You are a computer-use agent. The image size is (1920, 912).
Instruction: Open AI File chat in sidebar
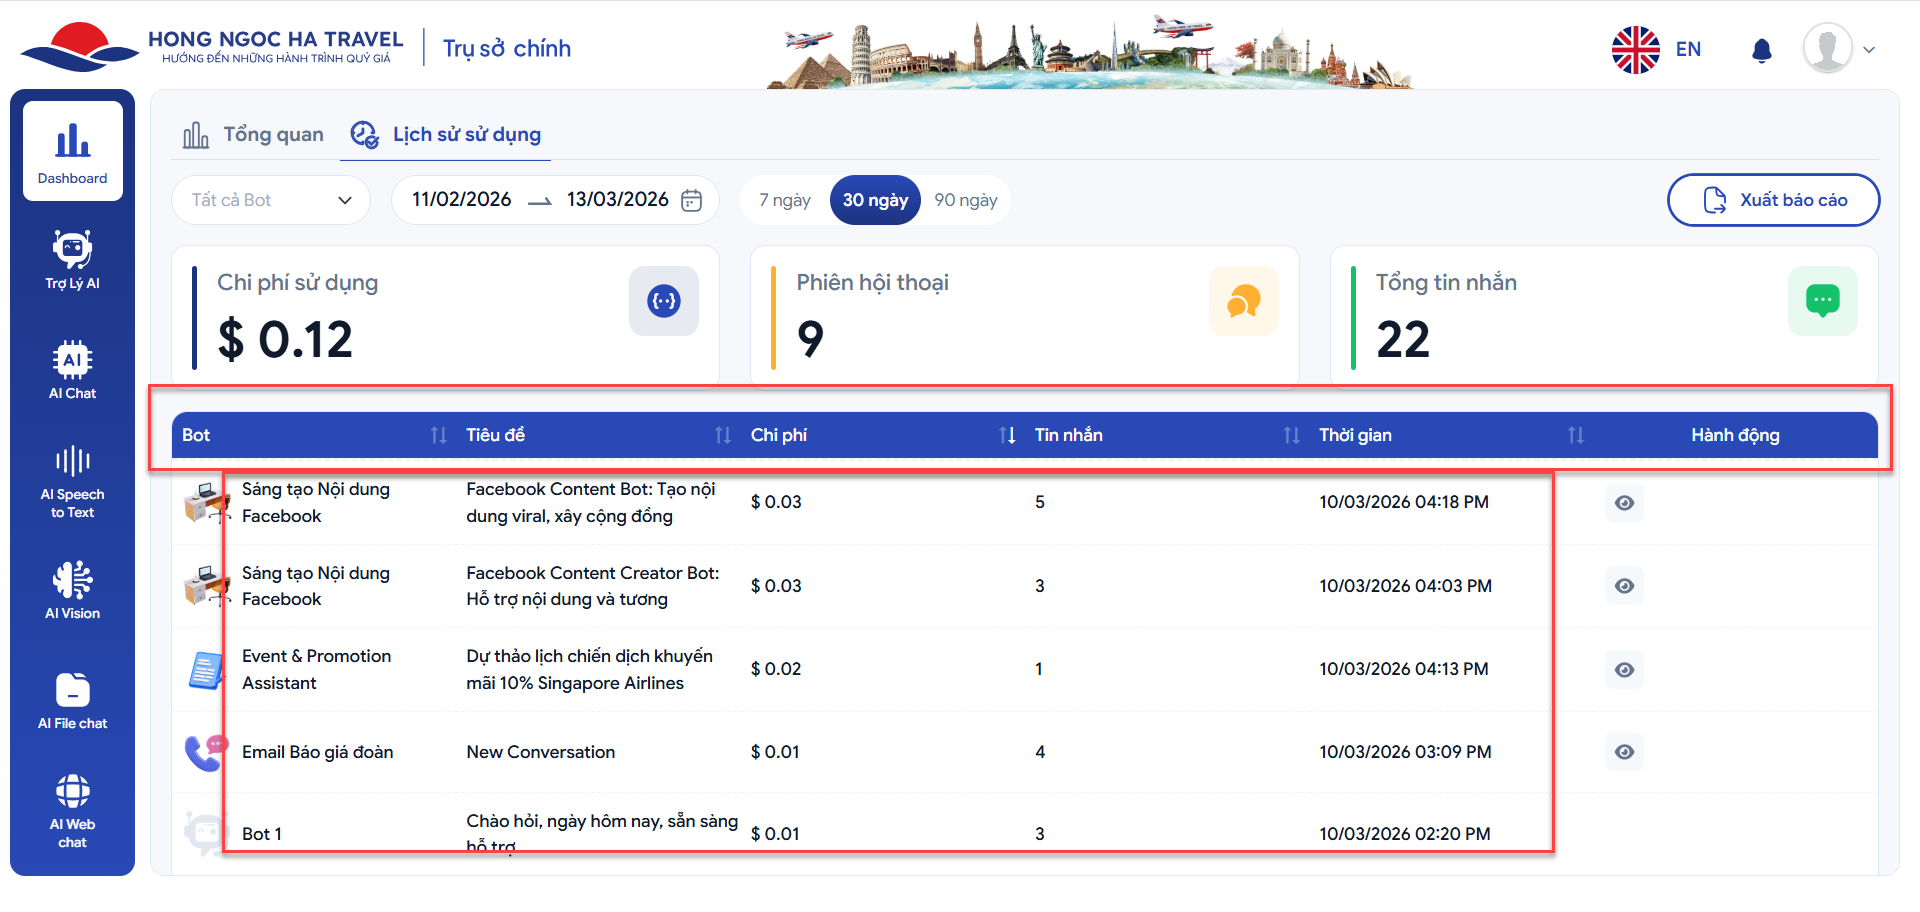72,700
